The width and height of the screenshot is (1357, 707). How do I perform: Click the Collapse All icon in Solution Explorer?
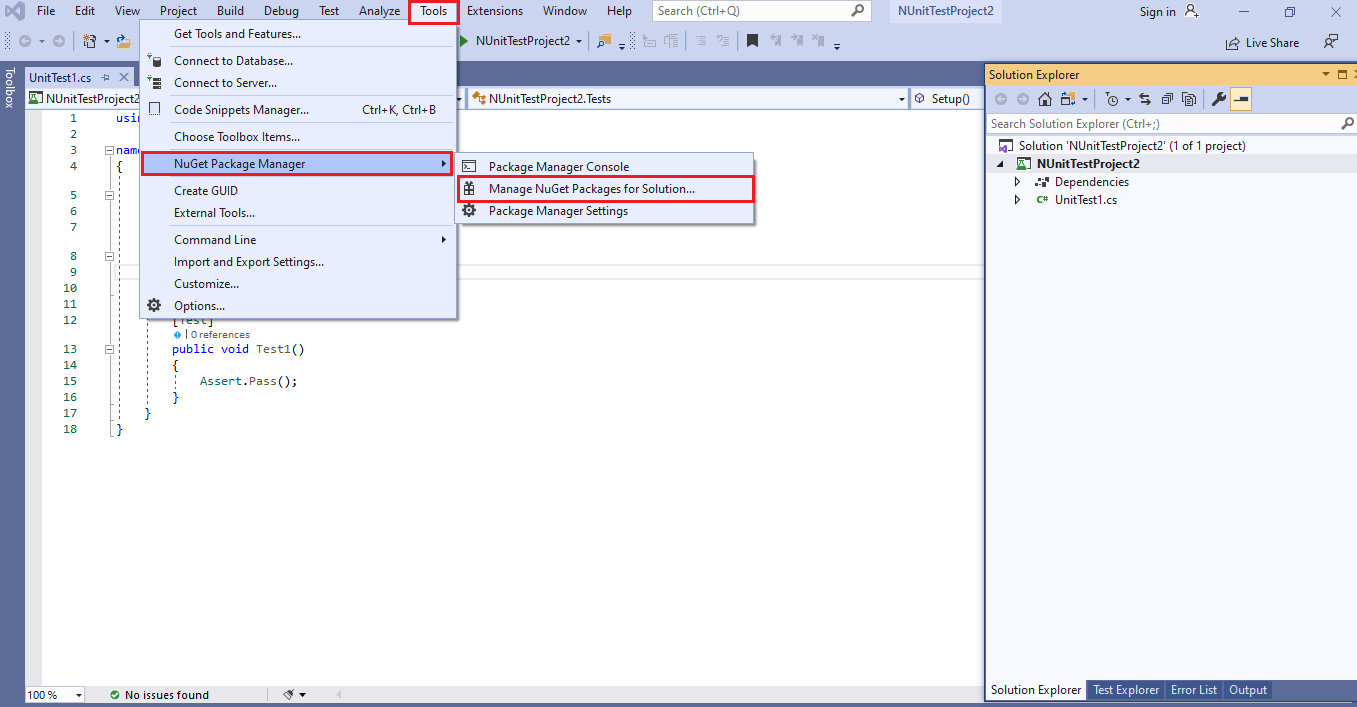click(1168, 99)
